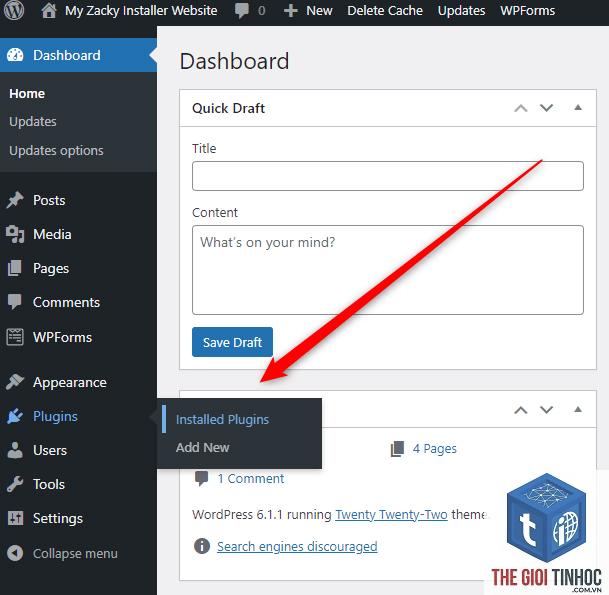This screenshot has width=609, height=595.
Task: Move the second widget down
Action: click(546, 410)
